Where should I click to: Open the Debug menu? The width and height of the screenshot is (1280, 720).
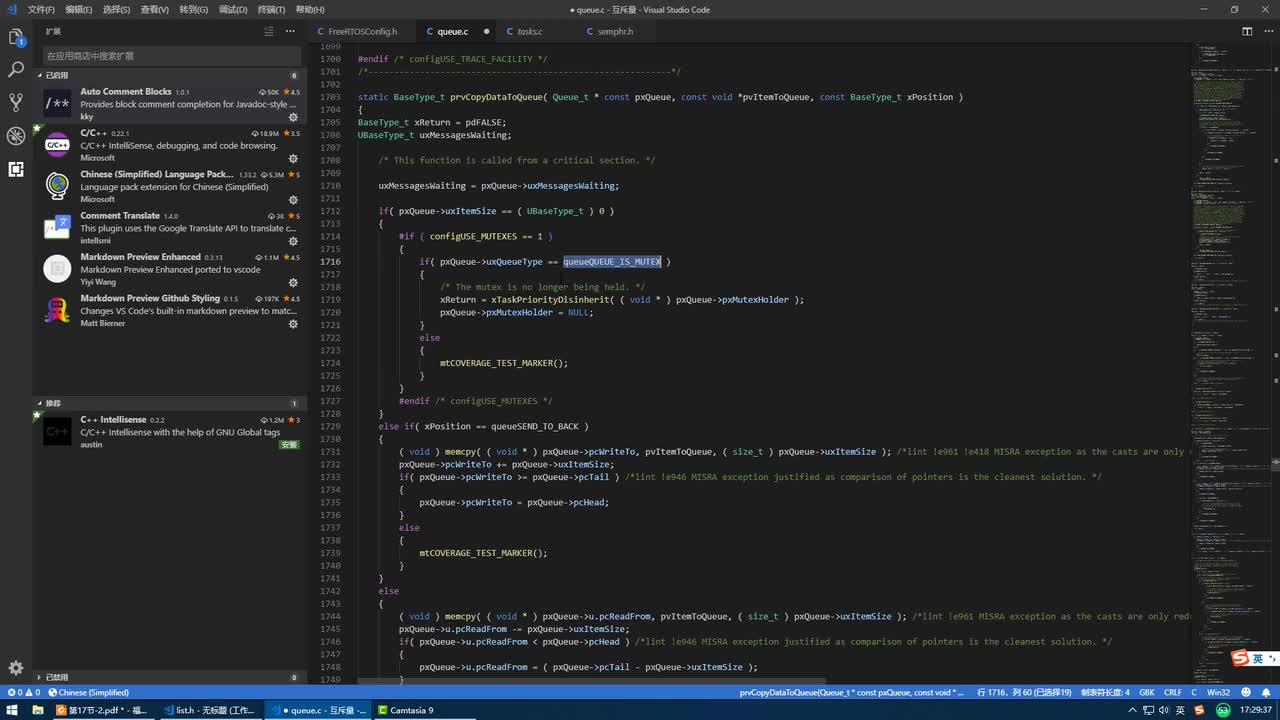click(233, 9)
